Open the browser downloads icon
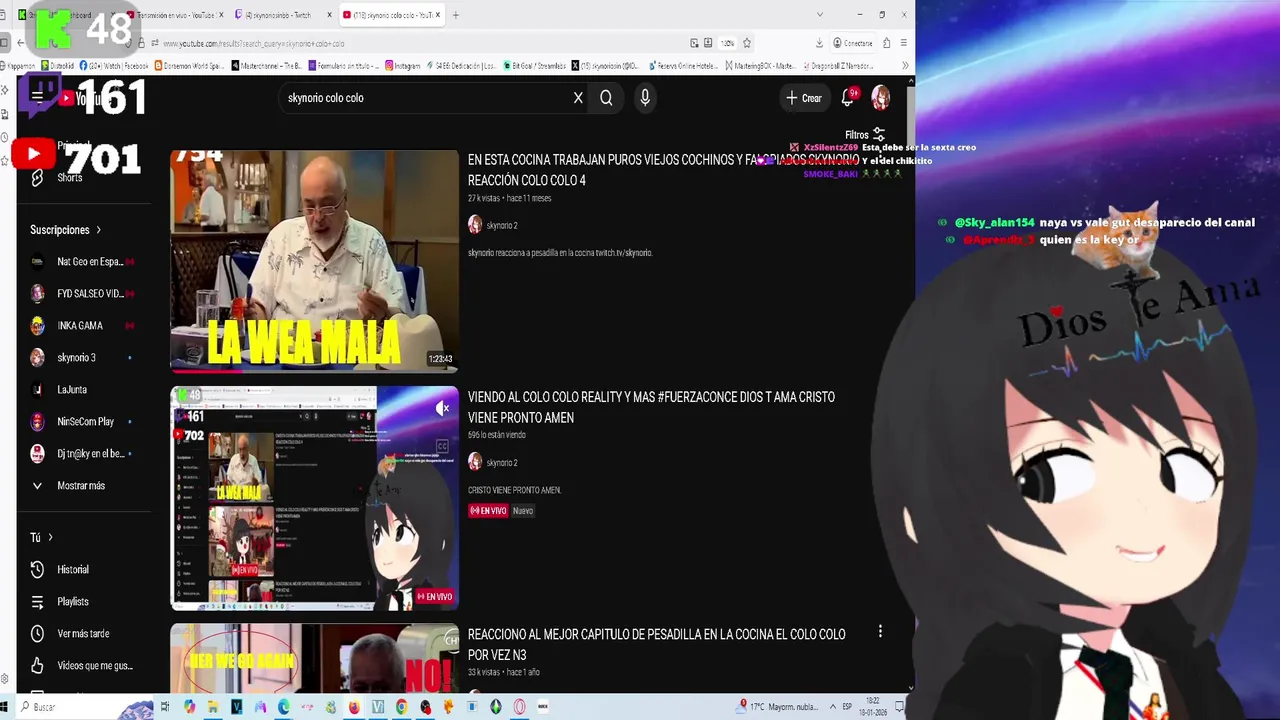Viewport: 1280px width, 720px height. pos(819,43)
